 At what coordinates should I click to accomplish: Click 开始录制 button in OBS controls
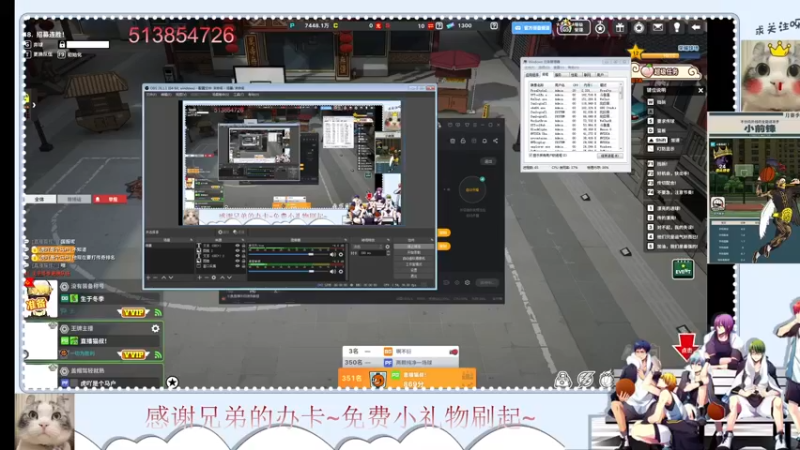click(x=414, y=253)
